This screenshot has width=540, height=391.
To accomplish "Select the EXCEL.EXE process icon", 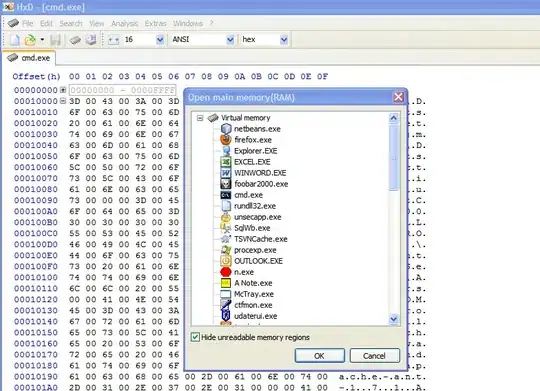I will [x=226, y=162].
